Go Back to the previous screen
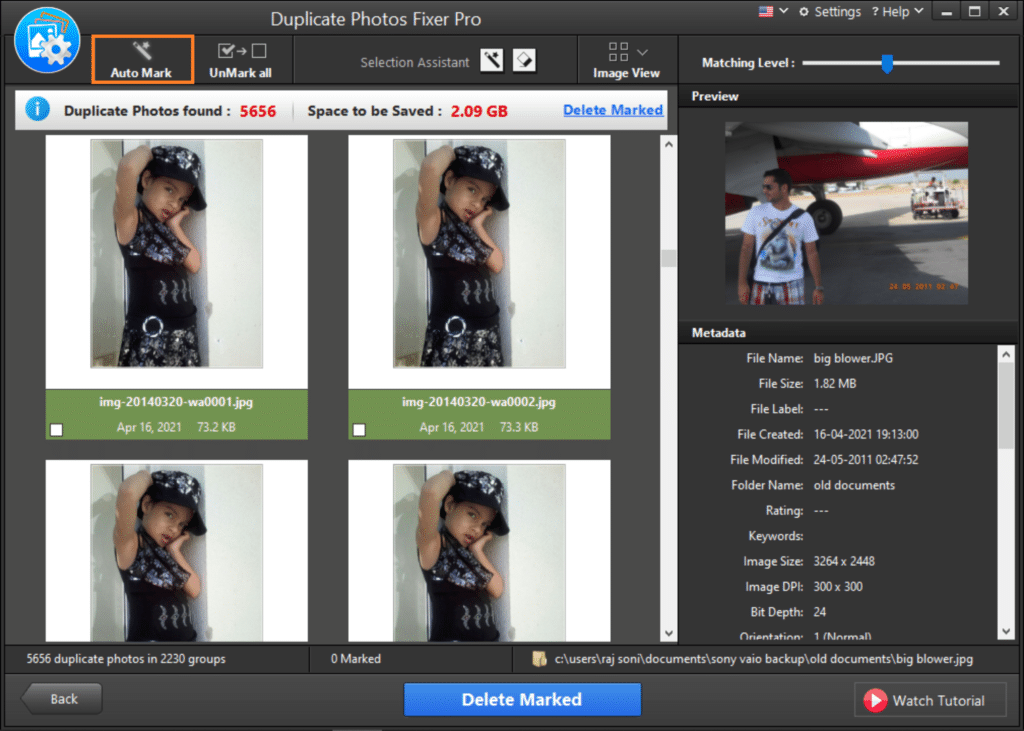 coord(62,699)
